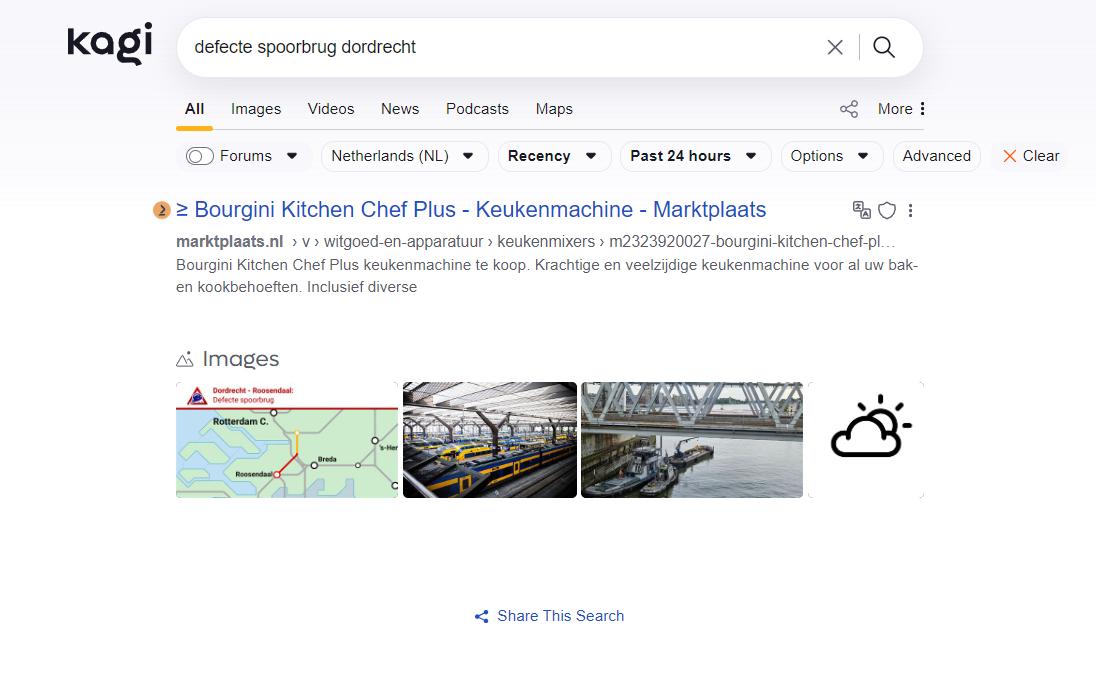The height and width of the screenshot is (692, 1096).
Task: Click the Kagi logo
Action: point(110,44)
